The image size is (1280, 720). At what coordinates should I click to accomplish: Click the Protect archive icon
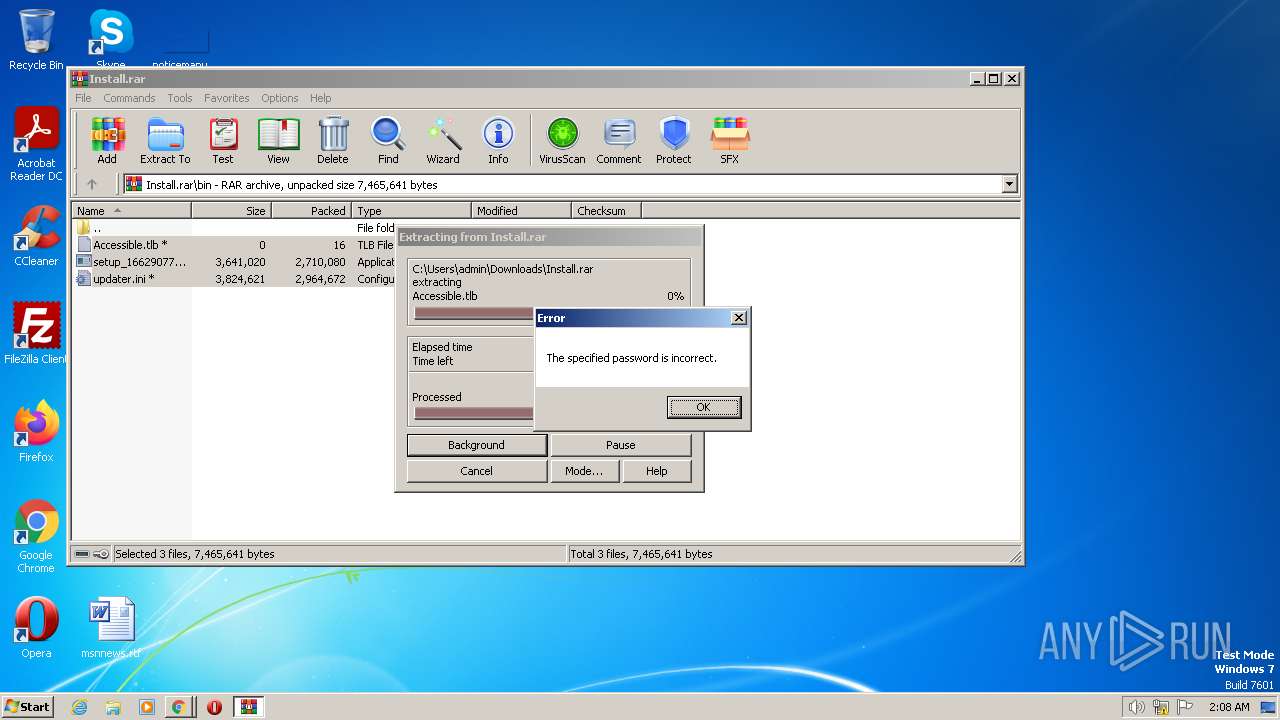674,140
